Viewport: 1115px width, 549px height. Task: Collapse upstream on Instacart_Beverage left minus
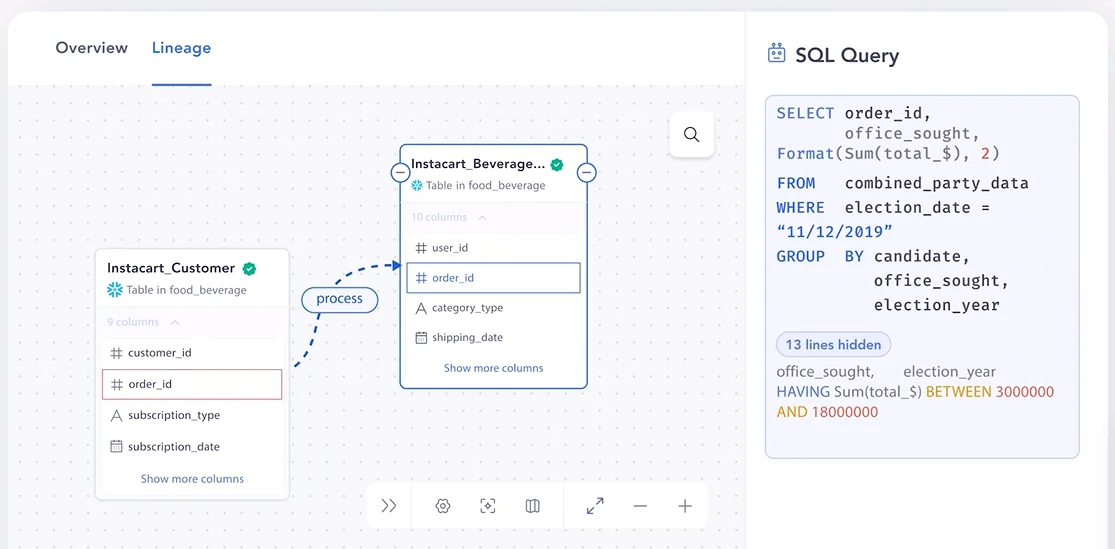(400, 172)
